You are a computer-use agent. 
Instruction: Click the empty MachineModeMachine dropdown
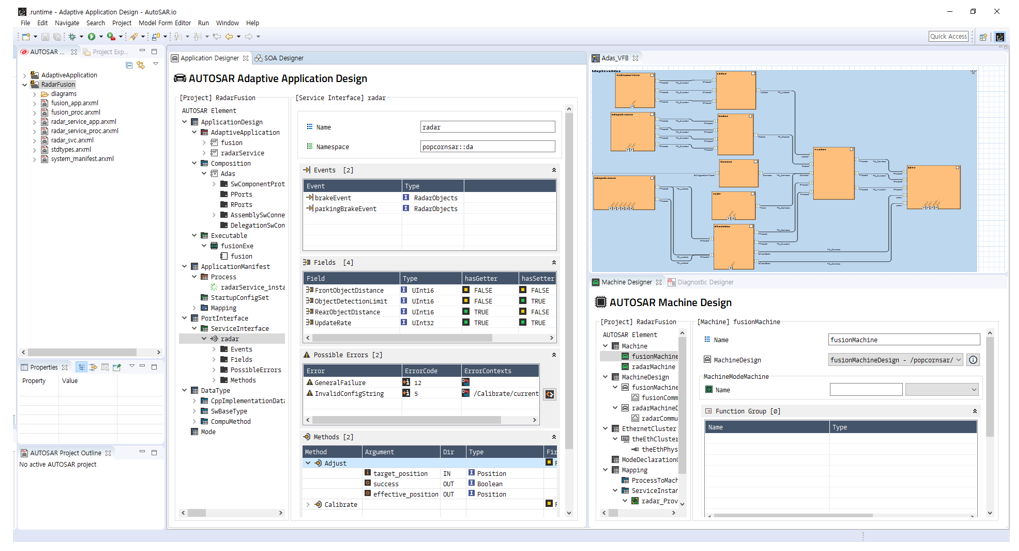point(942,390)
